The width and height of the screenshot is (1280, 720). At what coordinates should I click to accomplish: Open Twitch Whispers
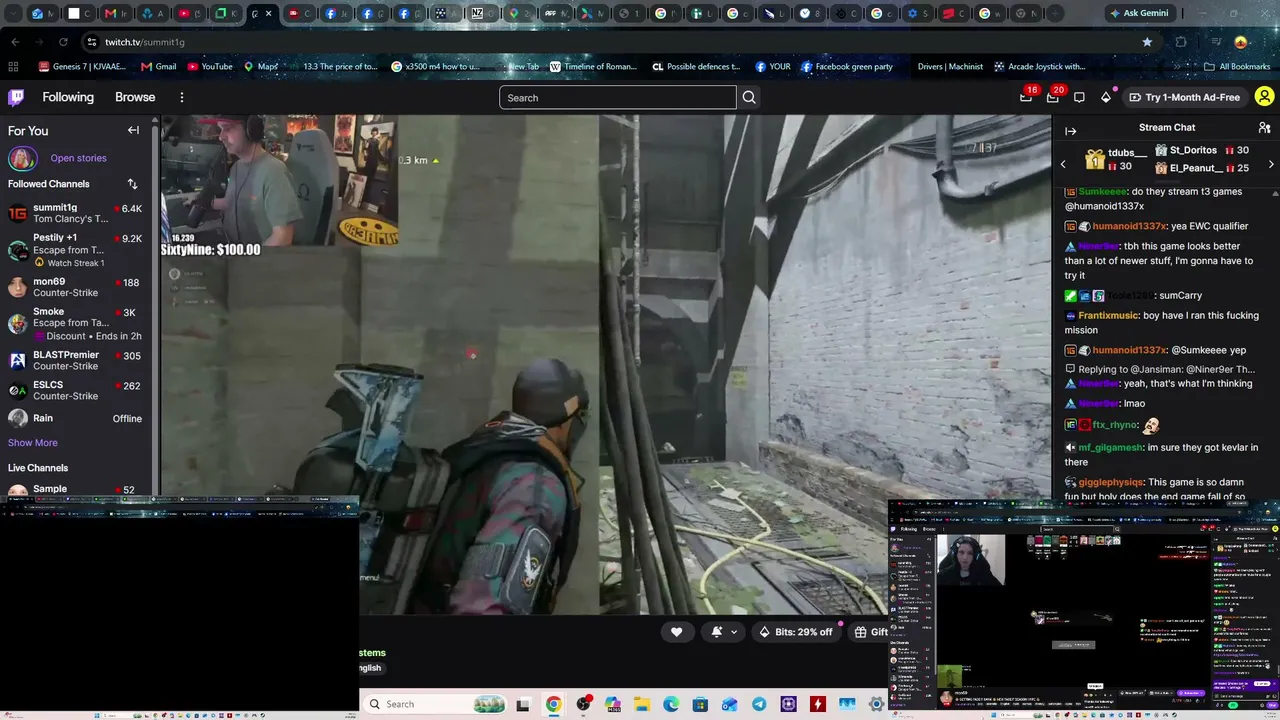pos(1079,97)
